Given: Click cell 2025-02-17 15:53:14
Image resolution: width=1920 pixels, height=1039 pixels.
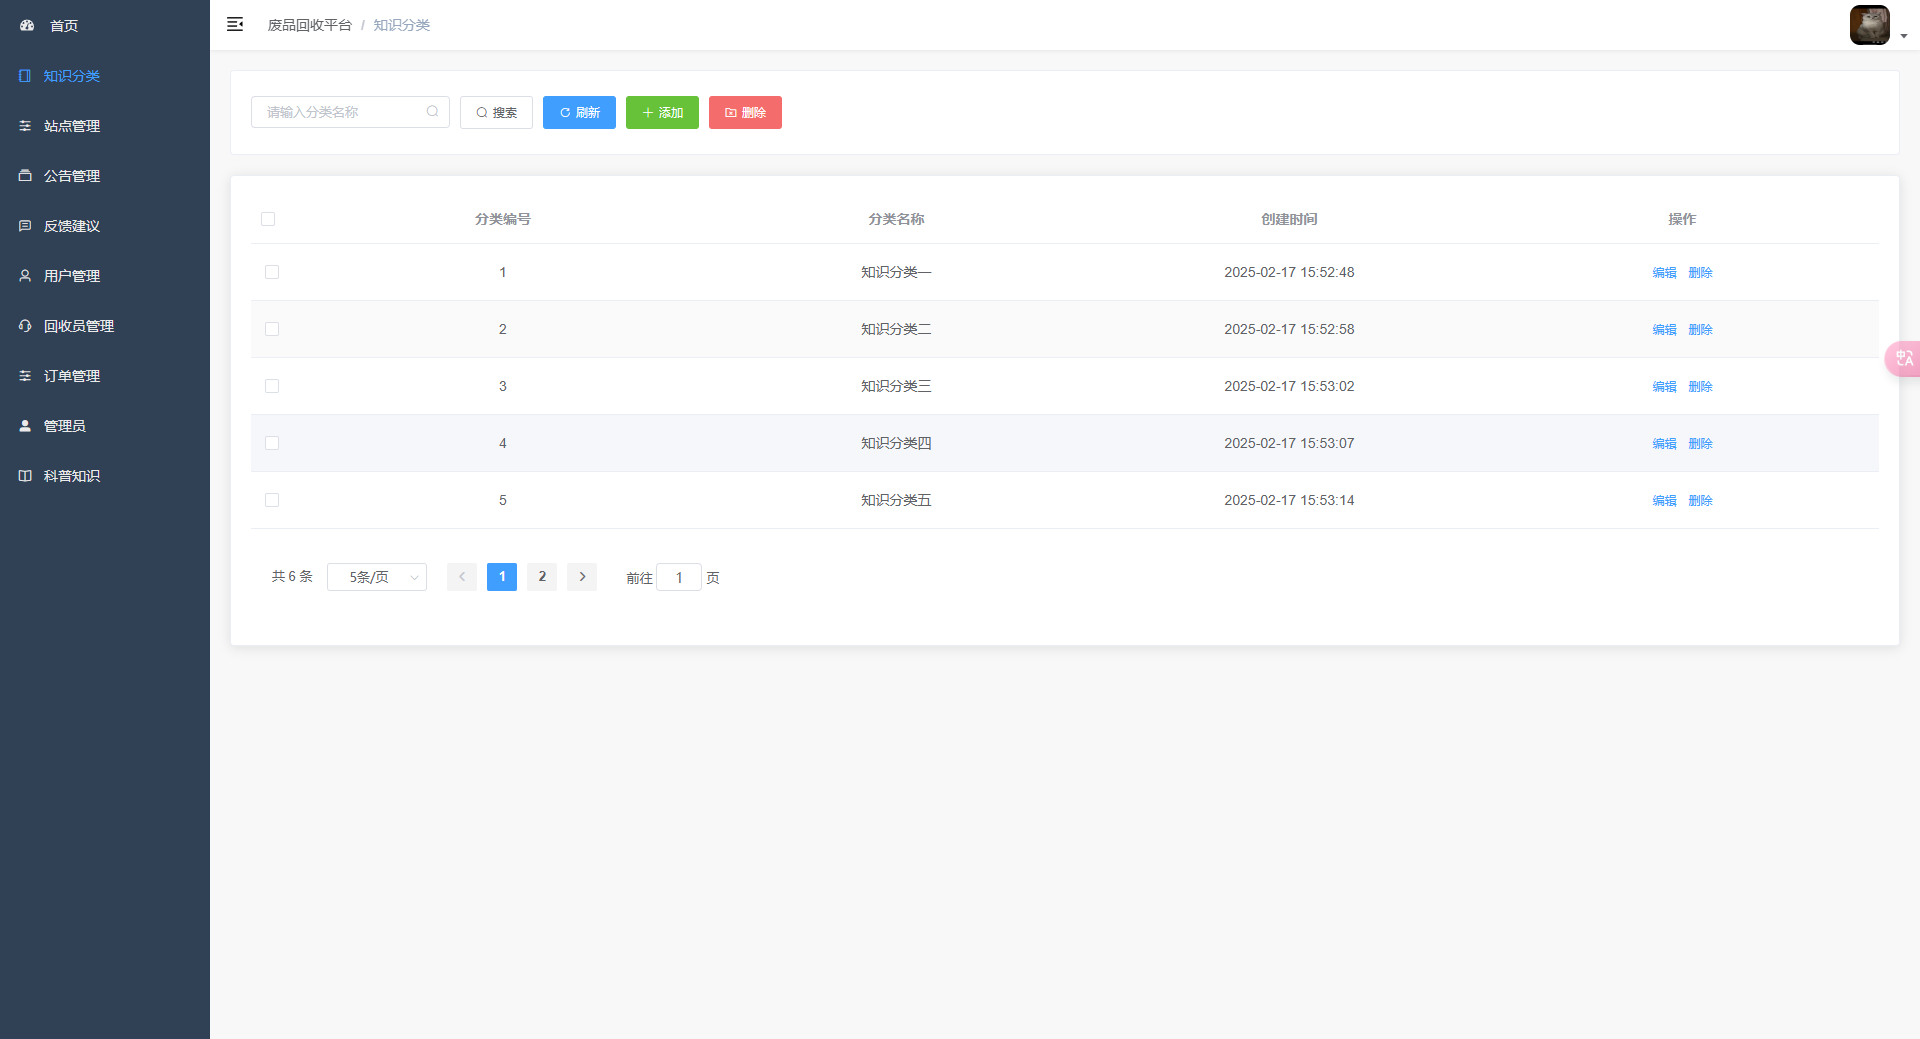Looking at the screenshot, I should pyautogui.click(x=1289, y=500).
